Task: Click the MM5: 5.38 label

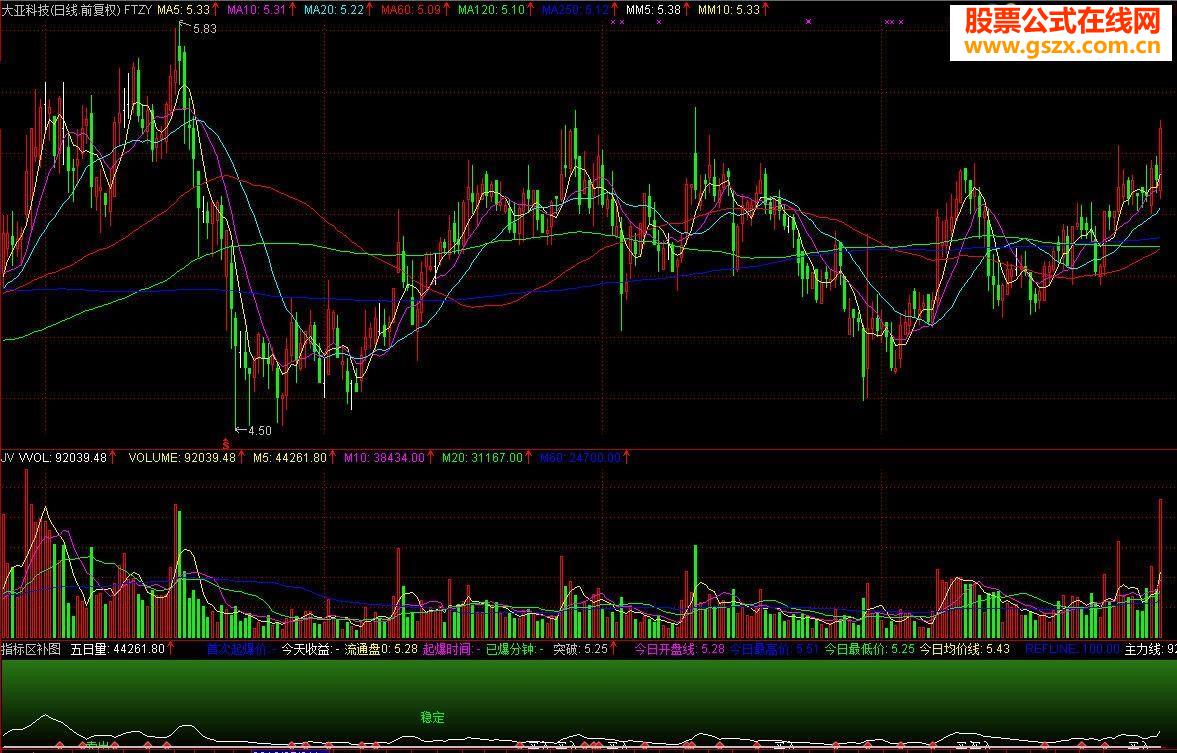Action: click(x=653, y=10)
